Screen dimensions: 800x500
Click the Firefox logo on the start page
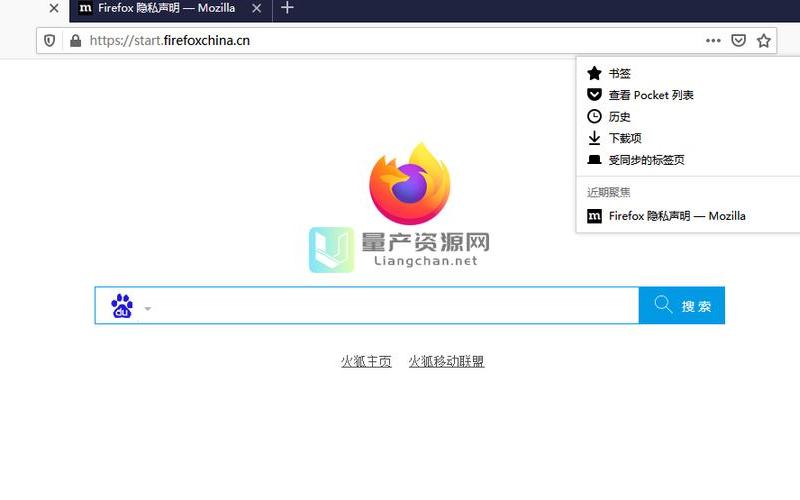point(410,184)
